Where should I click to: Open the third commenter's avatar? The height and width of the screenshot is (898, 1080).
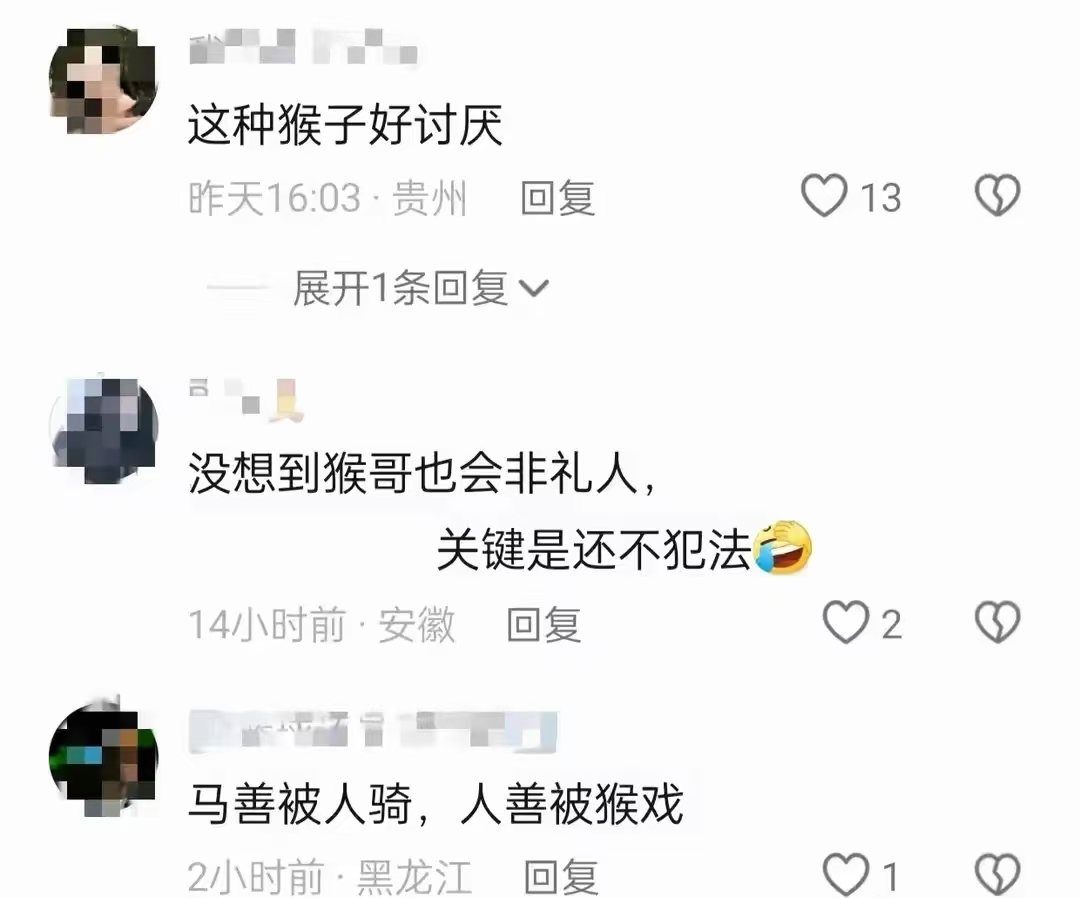tap(104, 758)
